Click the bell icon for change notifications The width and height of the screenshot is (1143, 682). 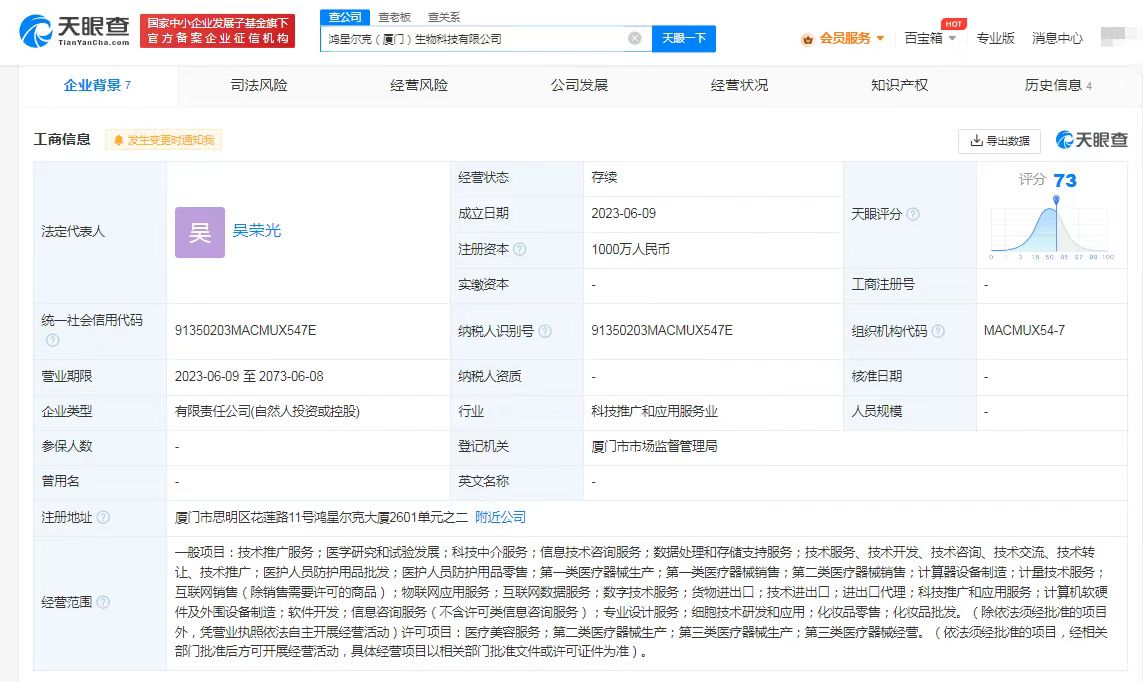click(118, 141)
